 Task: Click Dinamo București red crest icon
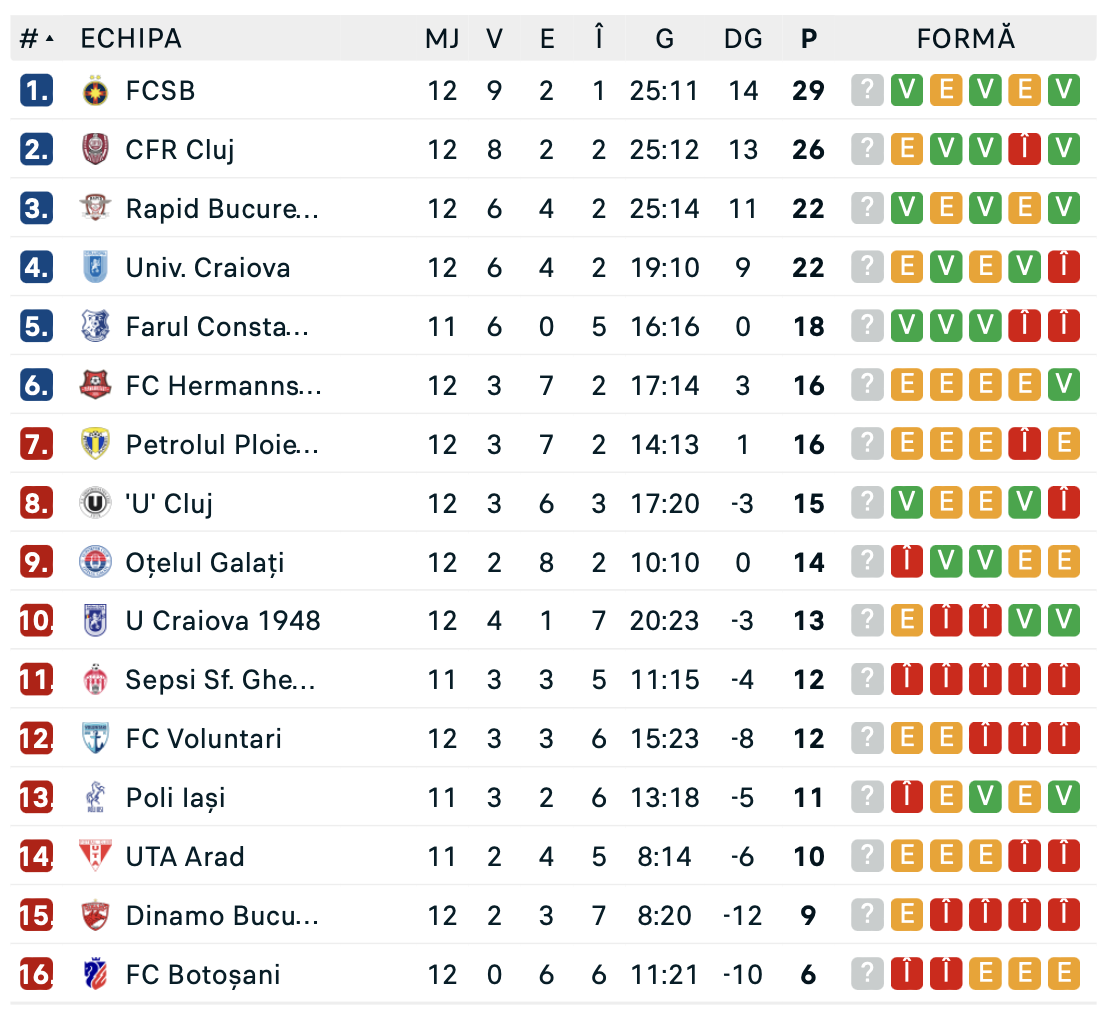(x=95, y=916)
